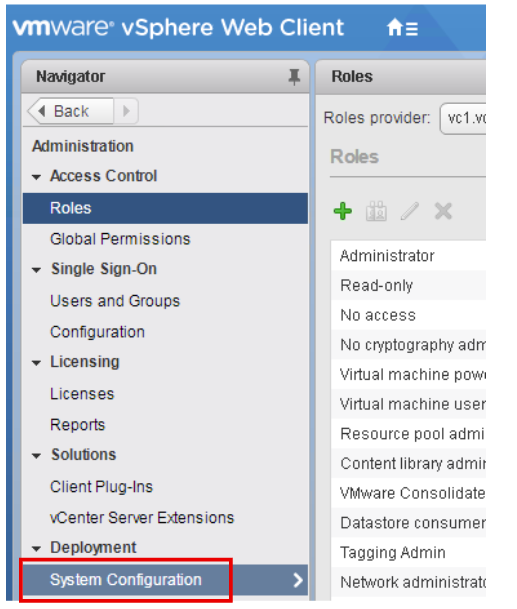517x609 pixels.
Task: Open the vSphere home menu icon
Action: (x=402, y=28)
